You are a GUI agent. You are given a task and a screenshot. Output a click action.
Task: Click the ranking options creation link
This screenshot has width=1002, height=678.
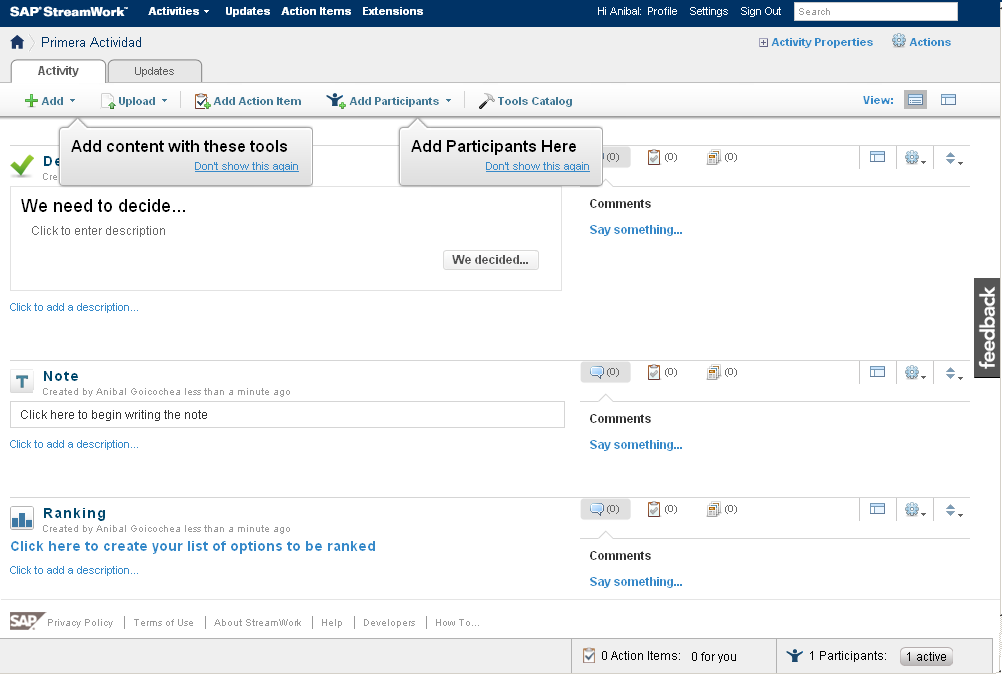pyautogui.click(x=193, y=546)
